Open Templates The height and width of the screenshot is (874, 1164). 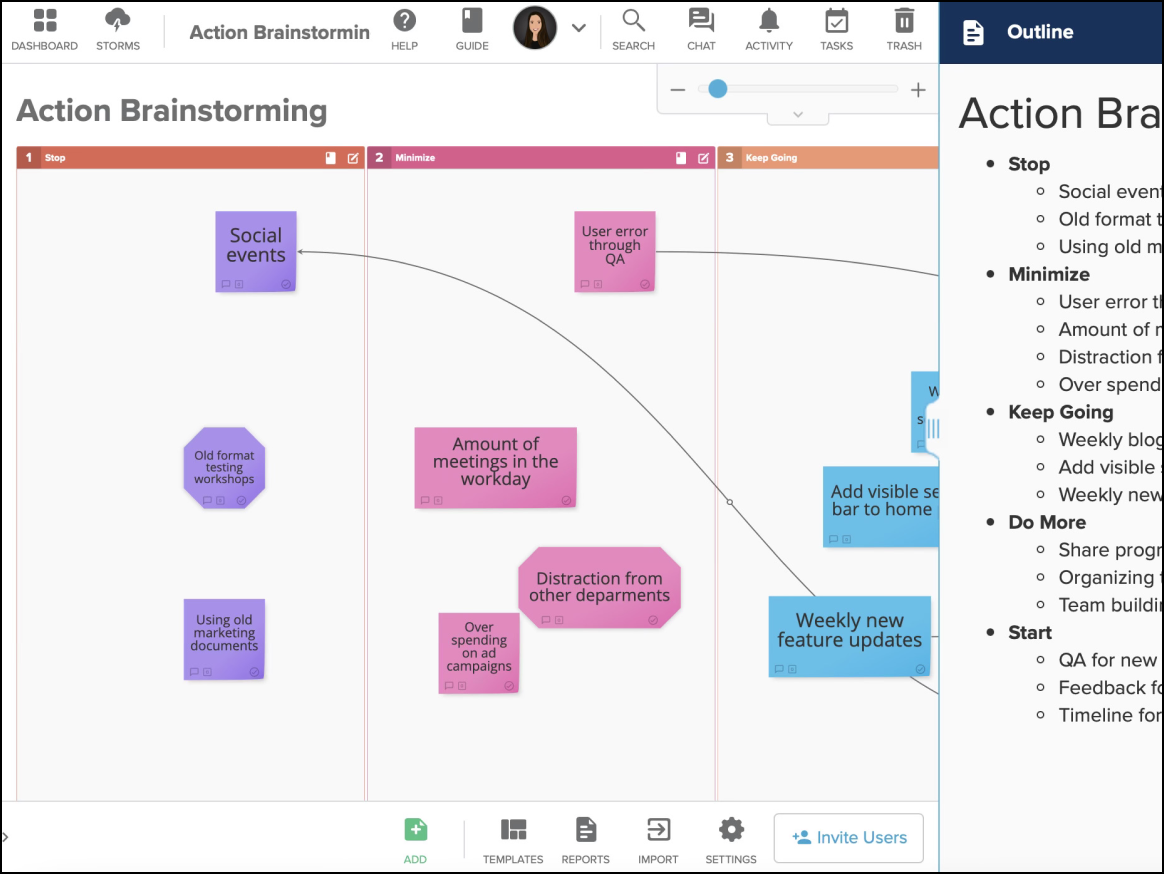click(513, 841)
